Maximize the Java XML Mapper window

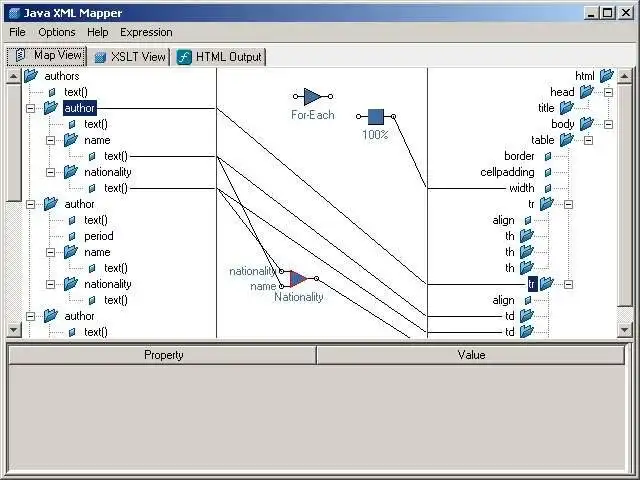point(607,13)
